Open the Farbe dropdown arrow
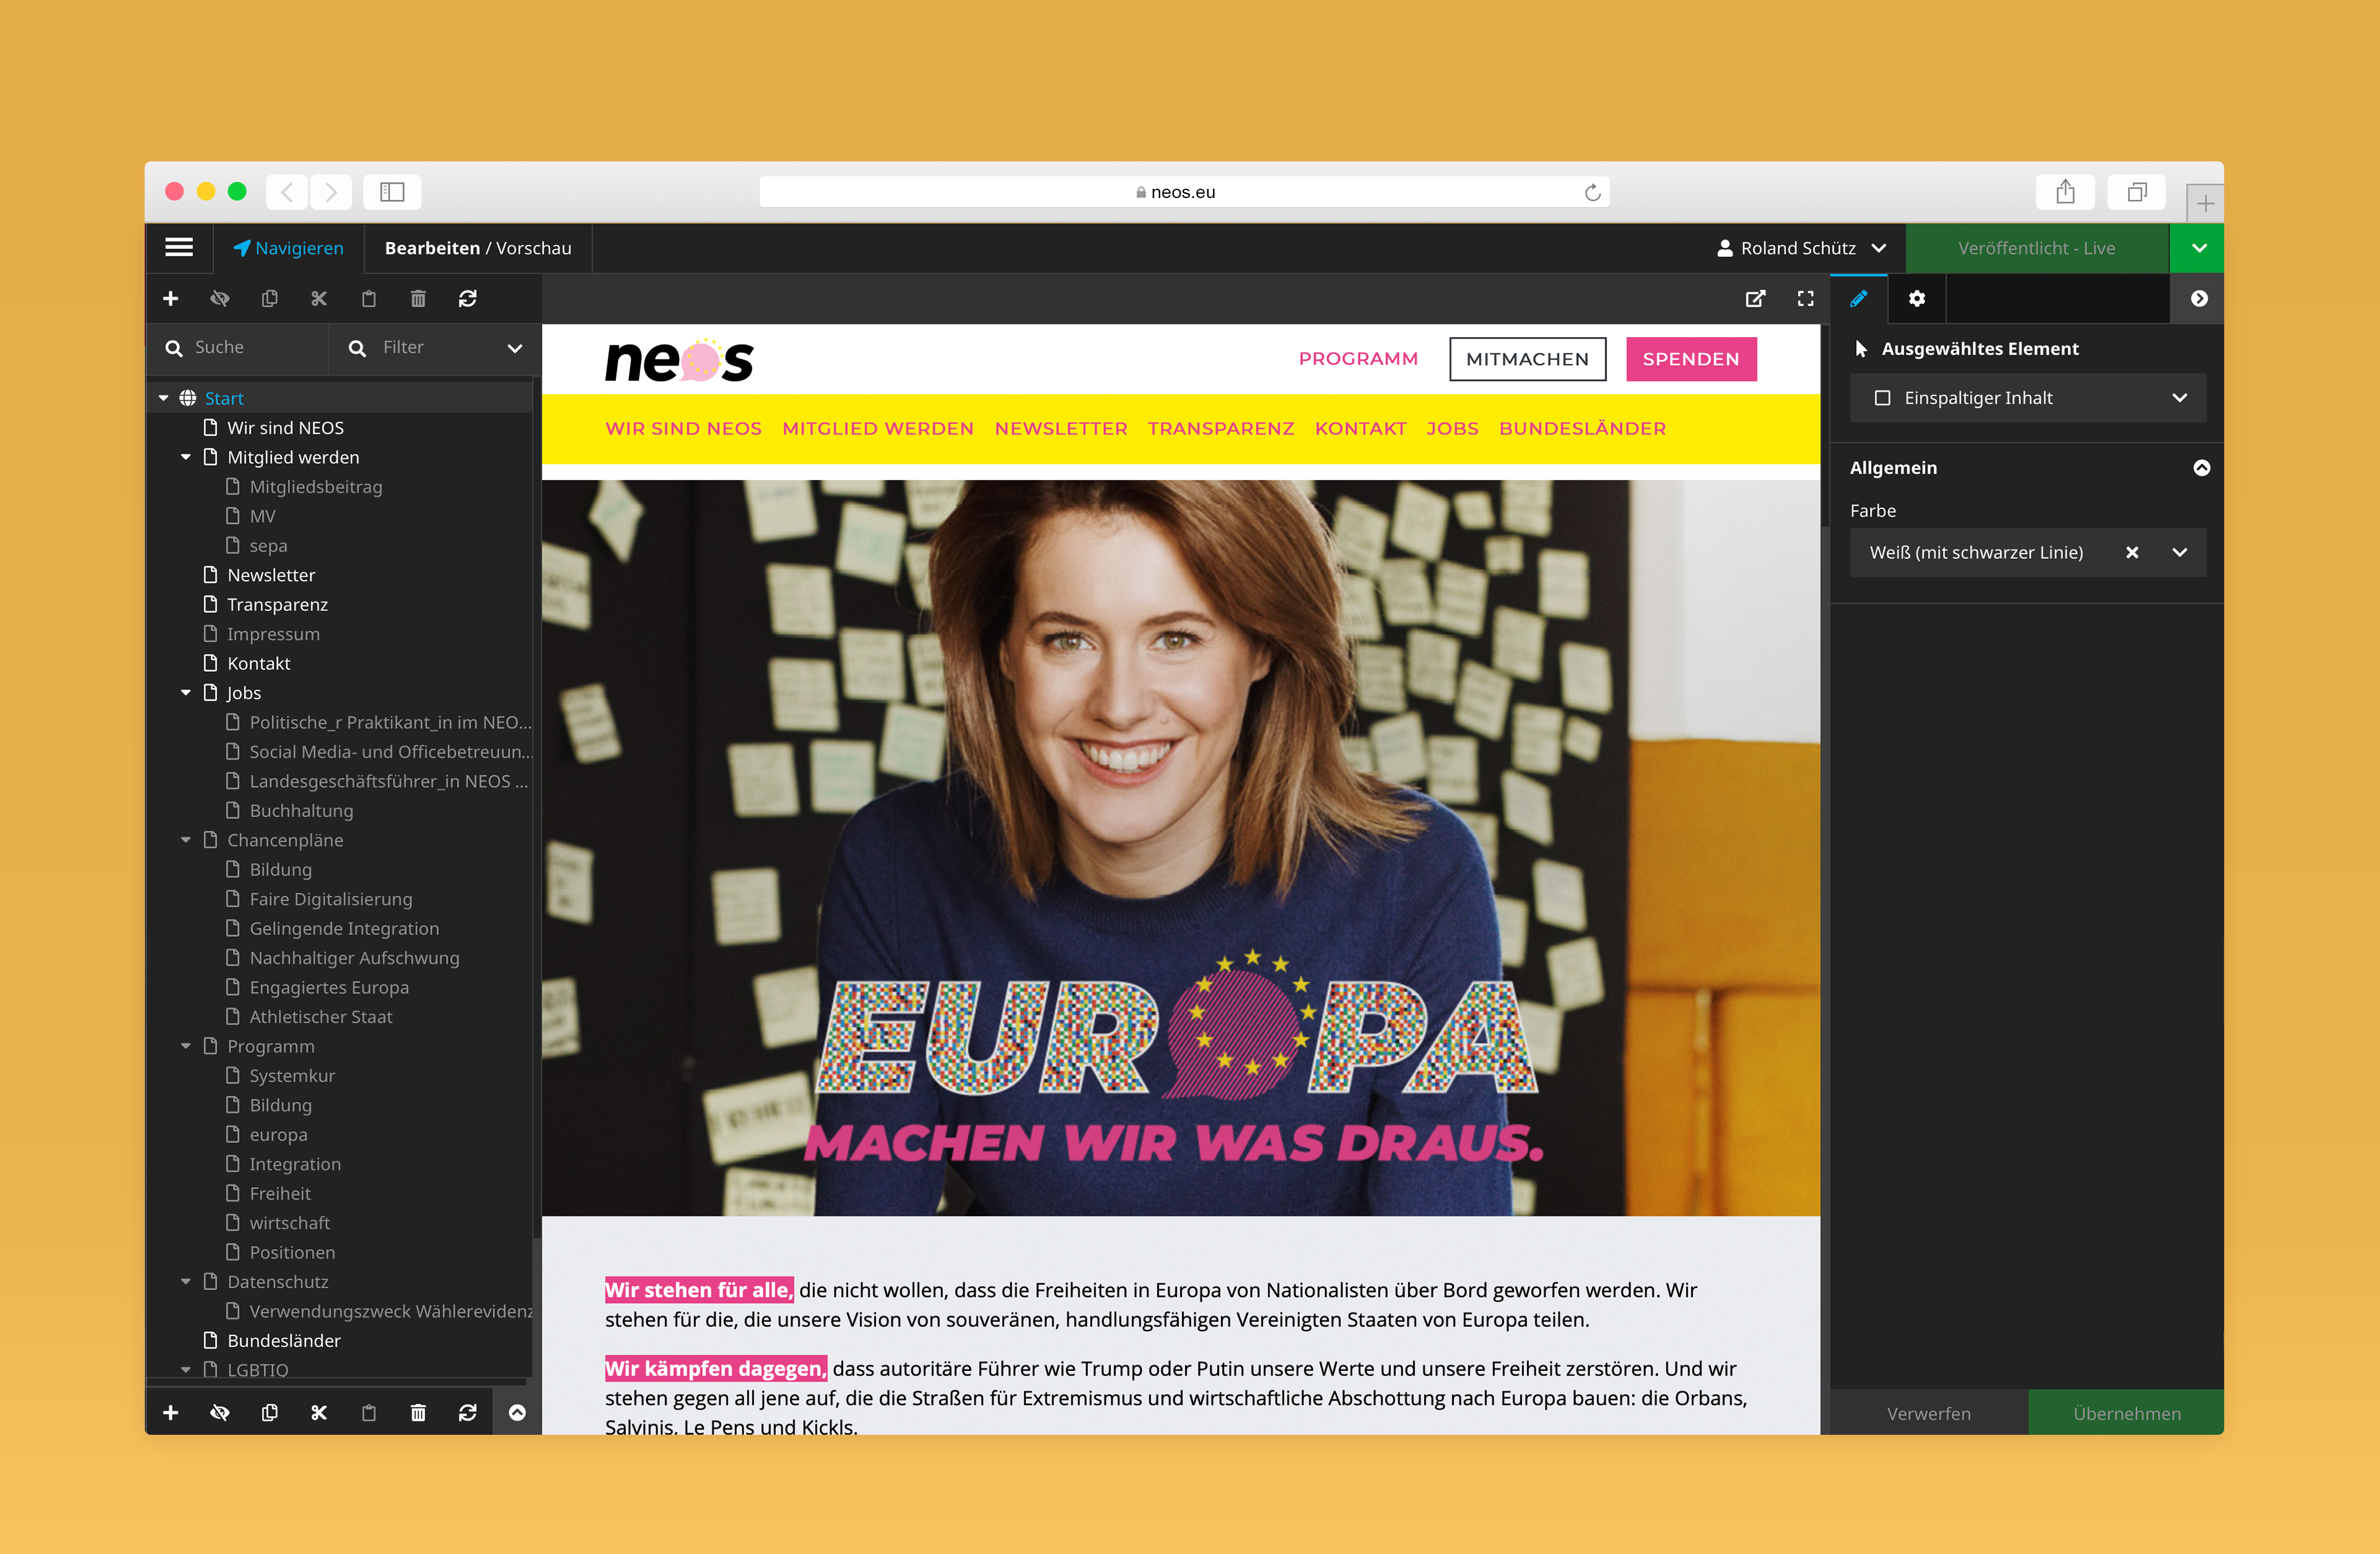The height and width of the screenshot is (1554, 2380). click(x=2180, y=552)
